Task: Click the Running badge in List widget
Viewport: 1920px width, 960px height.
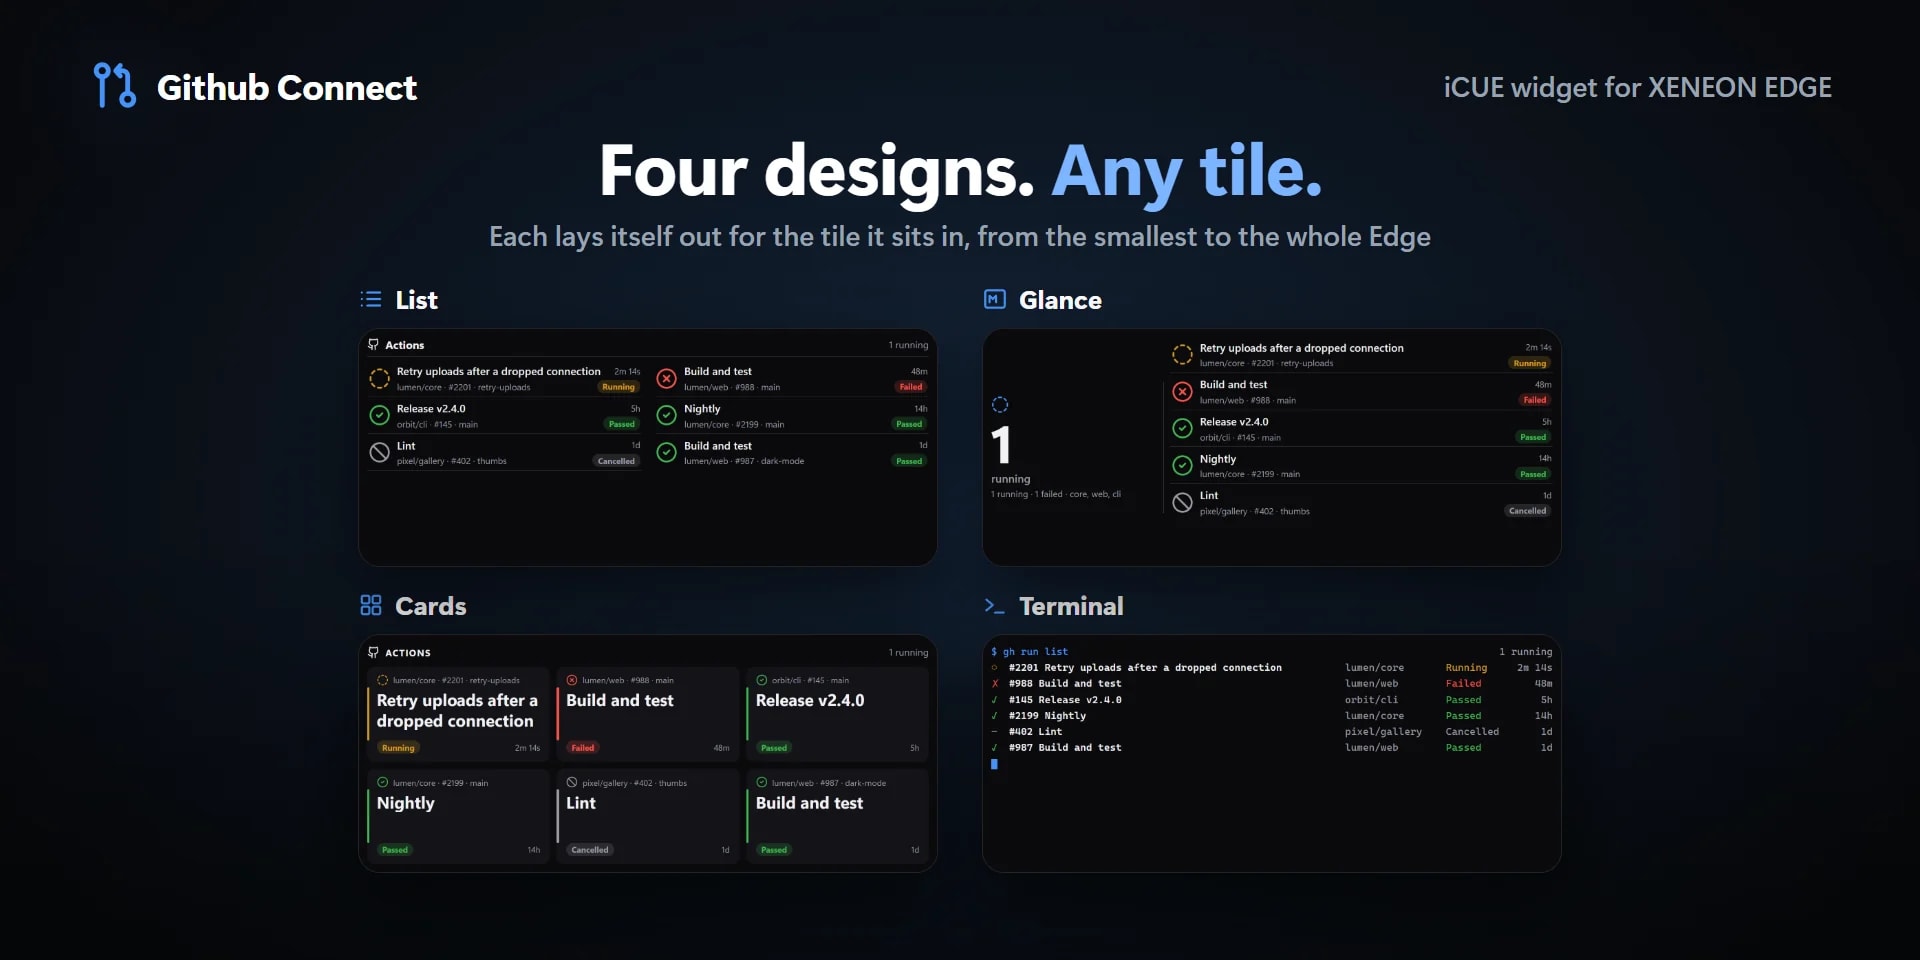Action: point(618,387)
